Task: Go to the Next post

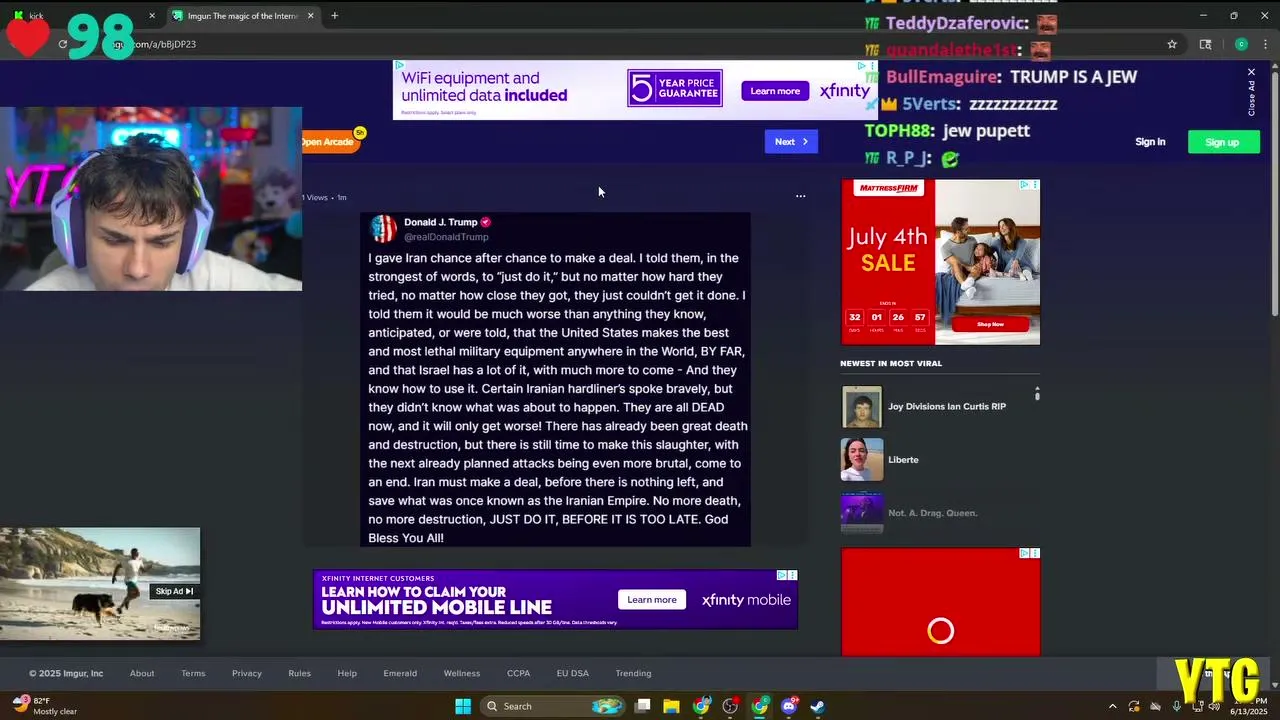Action: click(x=791, y=142)
